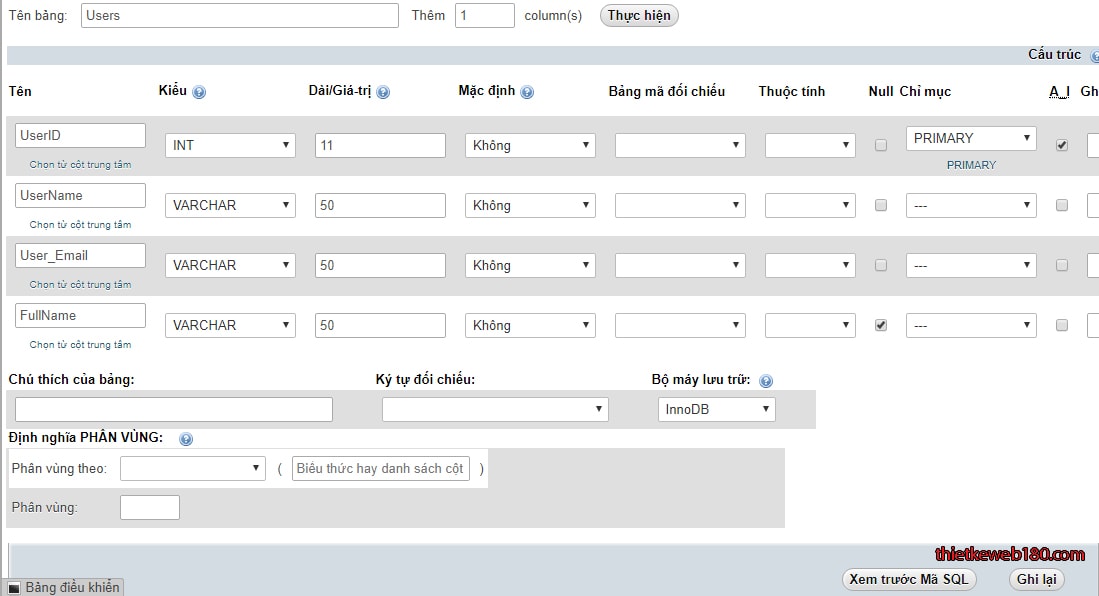Click the Tên bảng field containing Users
This screenshot has height=596, width=1099.
click(x=240, y=16)
